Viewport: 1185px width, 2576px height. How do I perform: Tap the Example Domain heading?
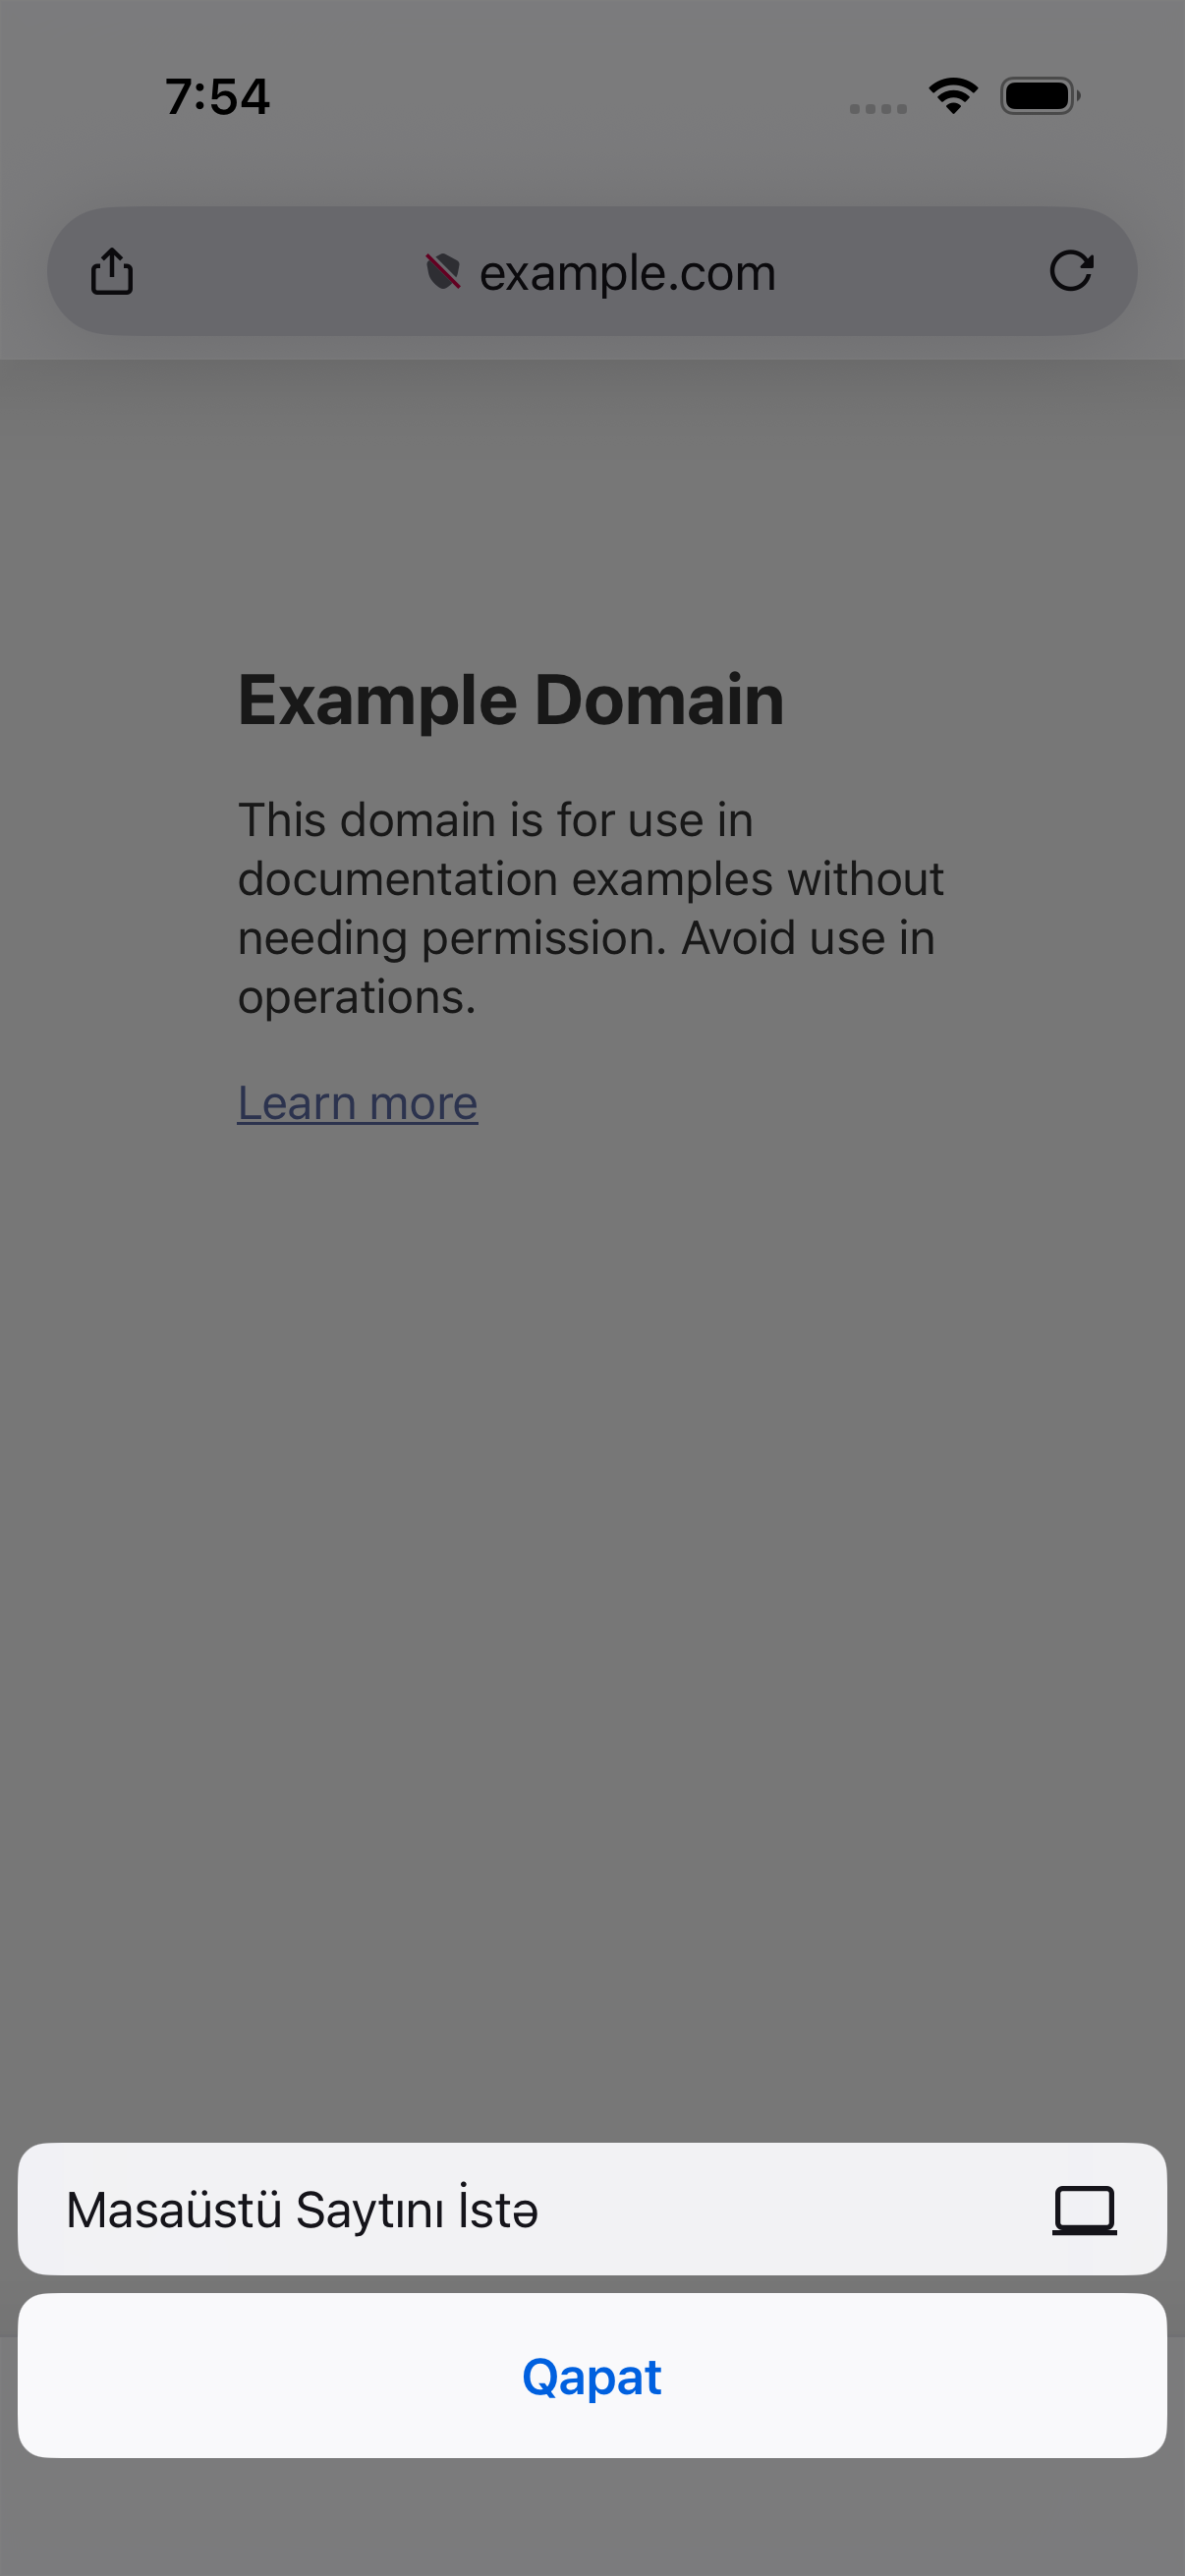511,700
